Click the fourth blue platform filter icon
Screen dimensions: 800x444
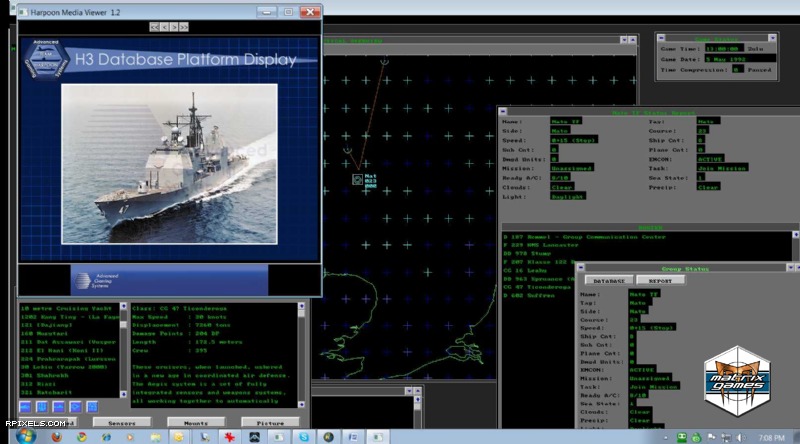coord(75,407)
